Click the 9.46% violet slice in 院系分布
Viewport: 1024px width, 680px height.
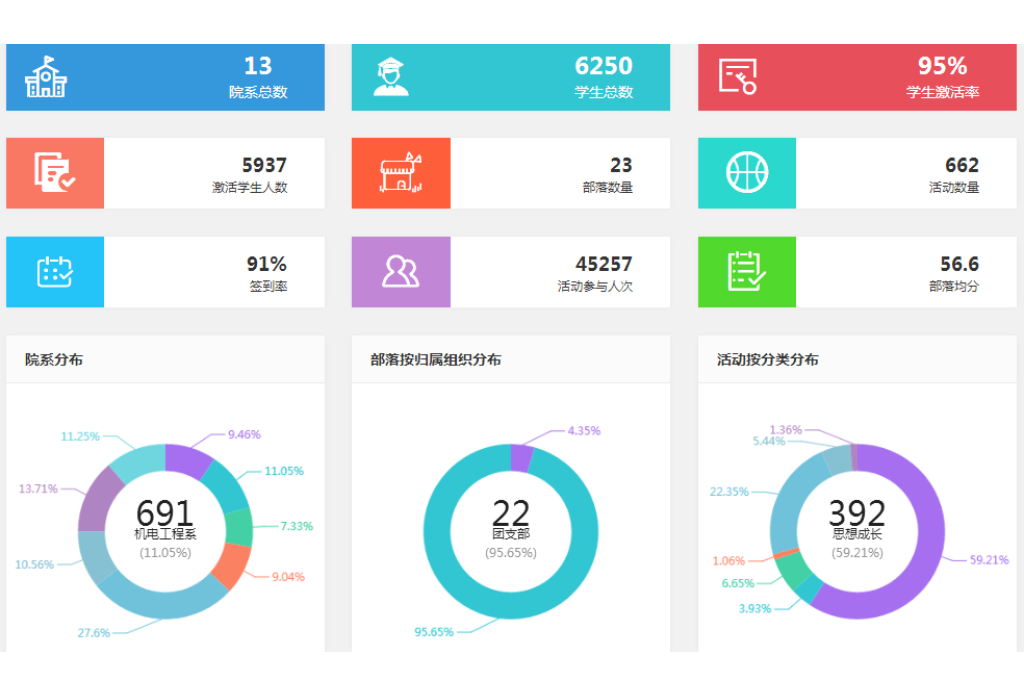click(x=186, y=459)
